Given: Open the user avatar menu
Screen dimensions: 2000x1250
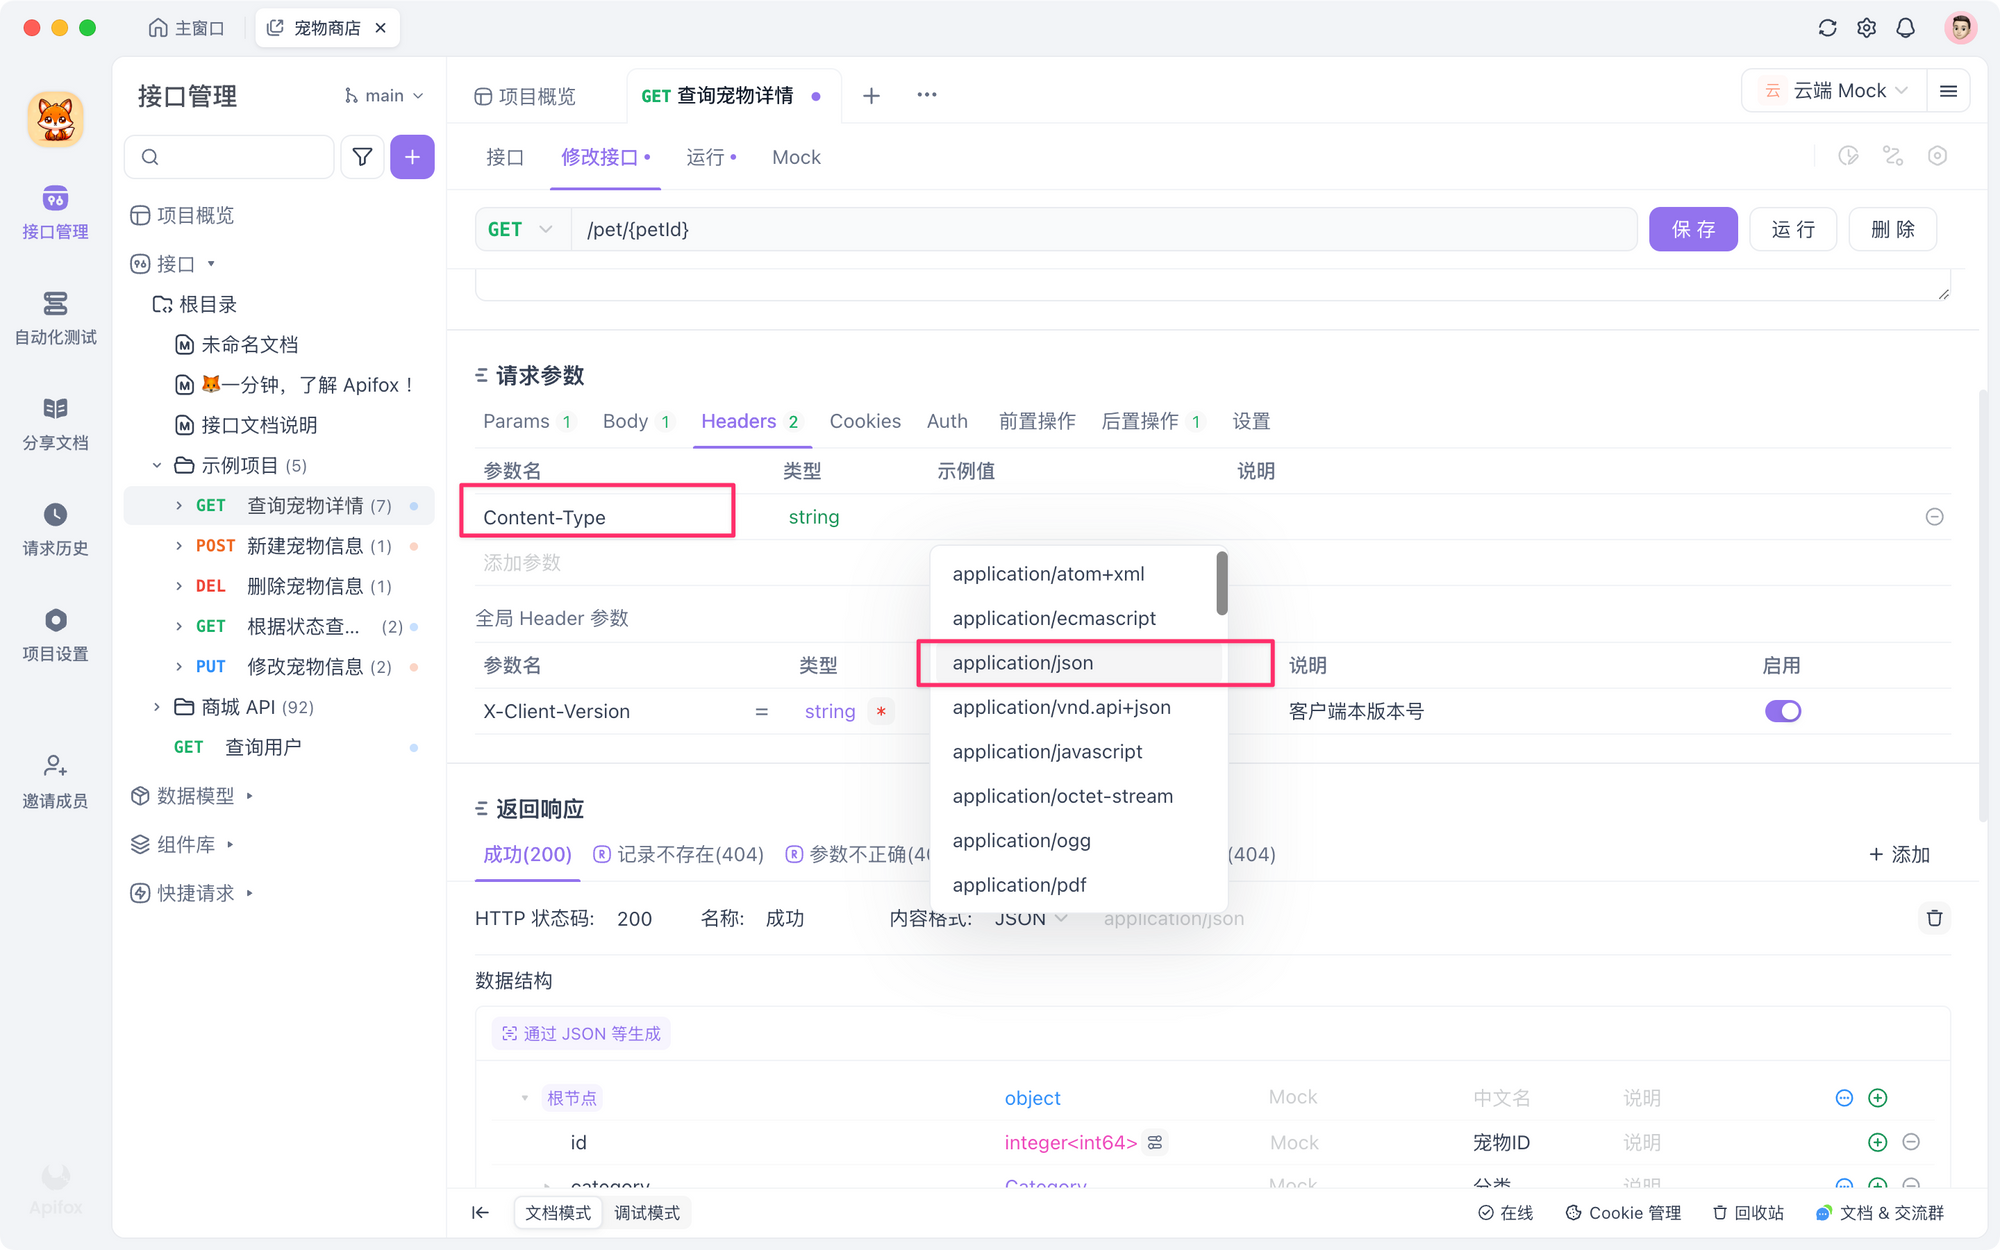Looking at the screenshot, I should point(1960,28).
